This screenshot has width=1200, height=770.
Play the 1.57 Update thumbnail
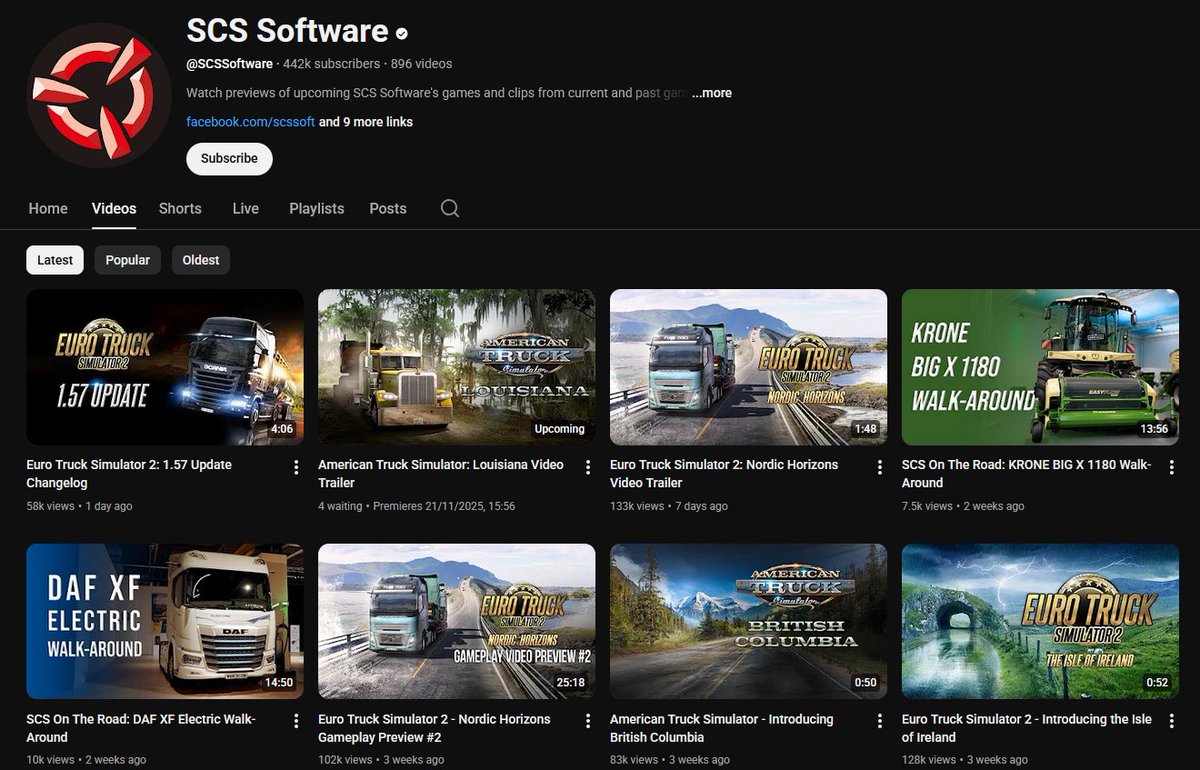coord(165,367)
